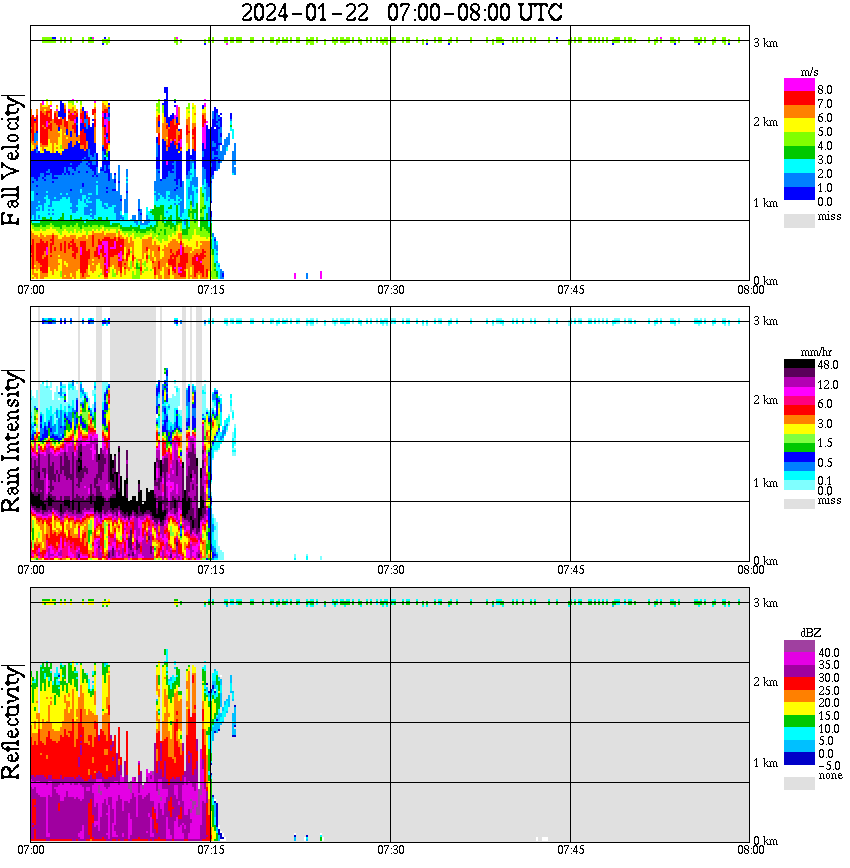850x868 pixels.
Task: Click the 'Fall Velocity' axis label
Action: (12, 160)
